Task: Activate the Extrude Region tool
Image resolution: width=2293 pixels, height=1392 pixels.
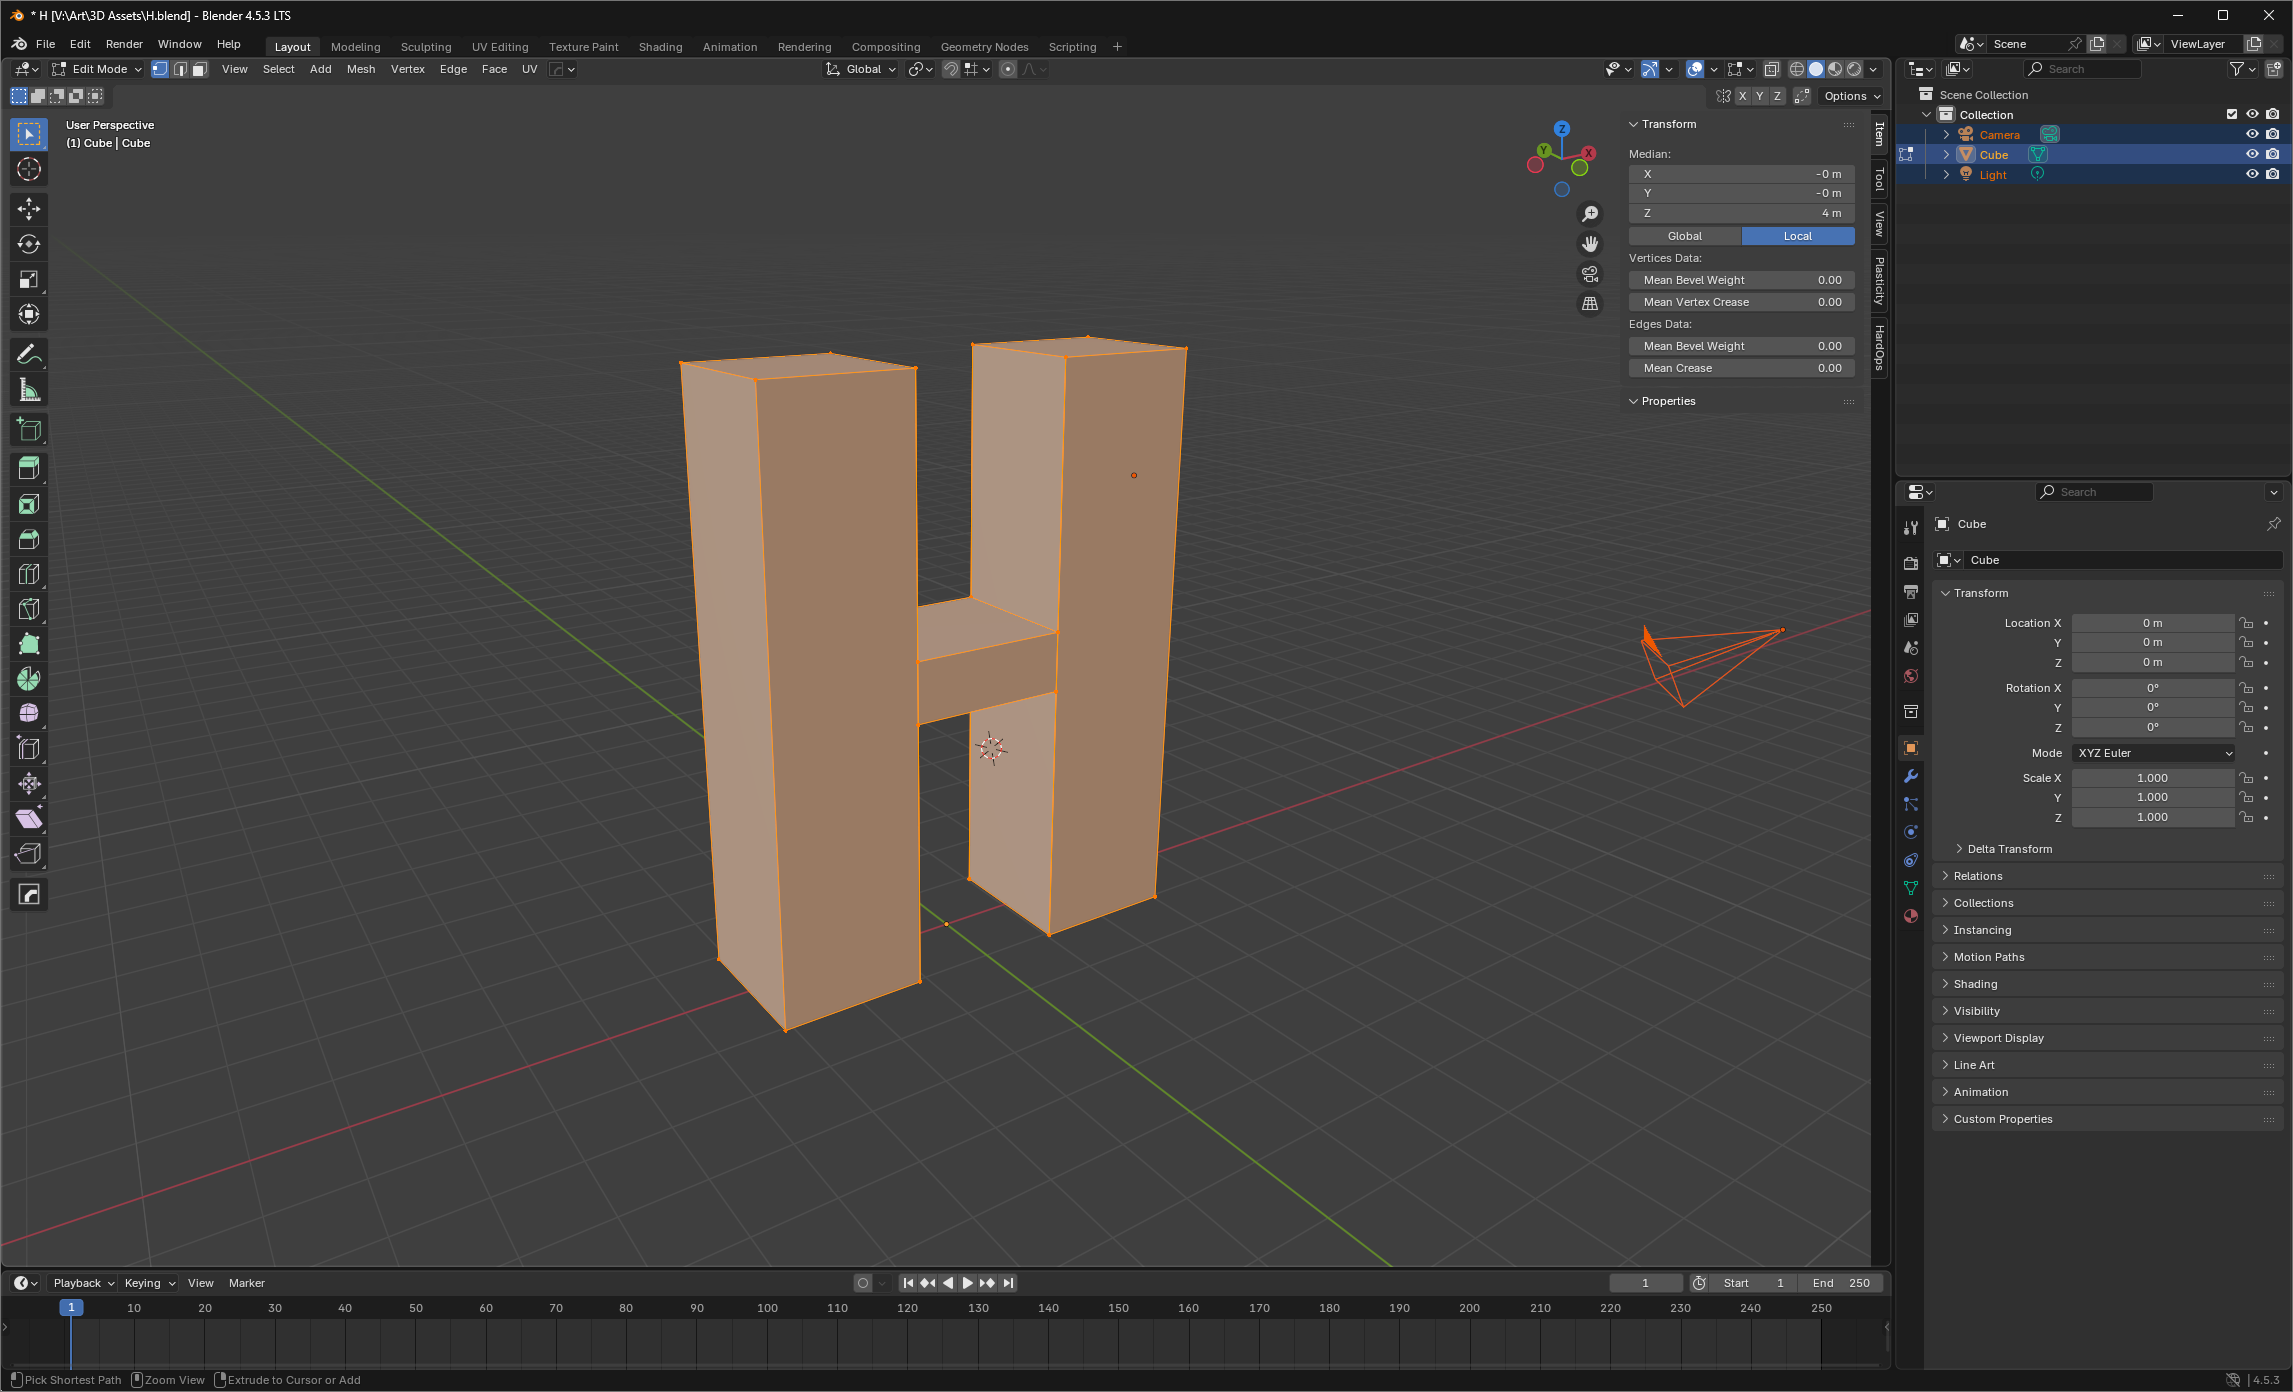Action: (x=29, y=468)
